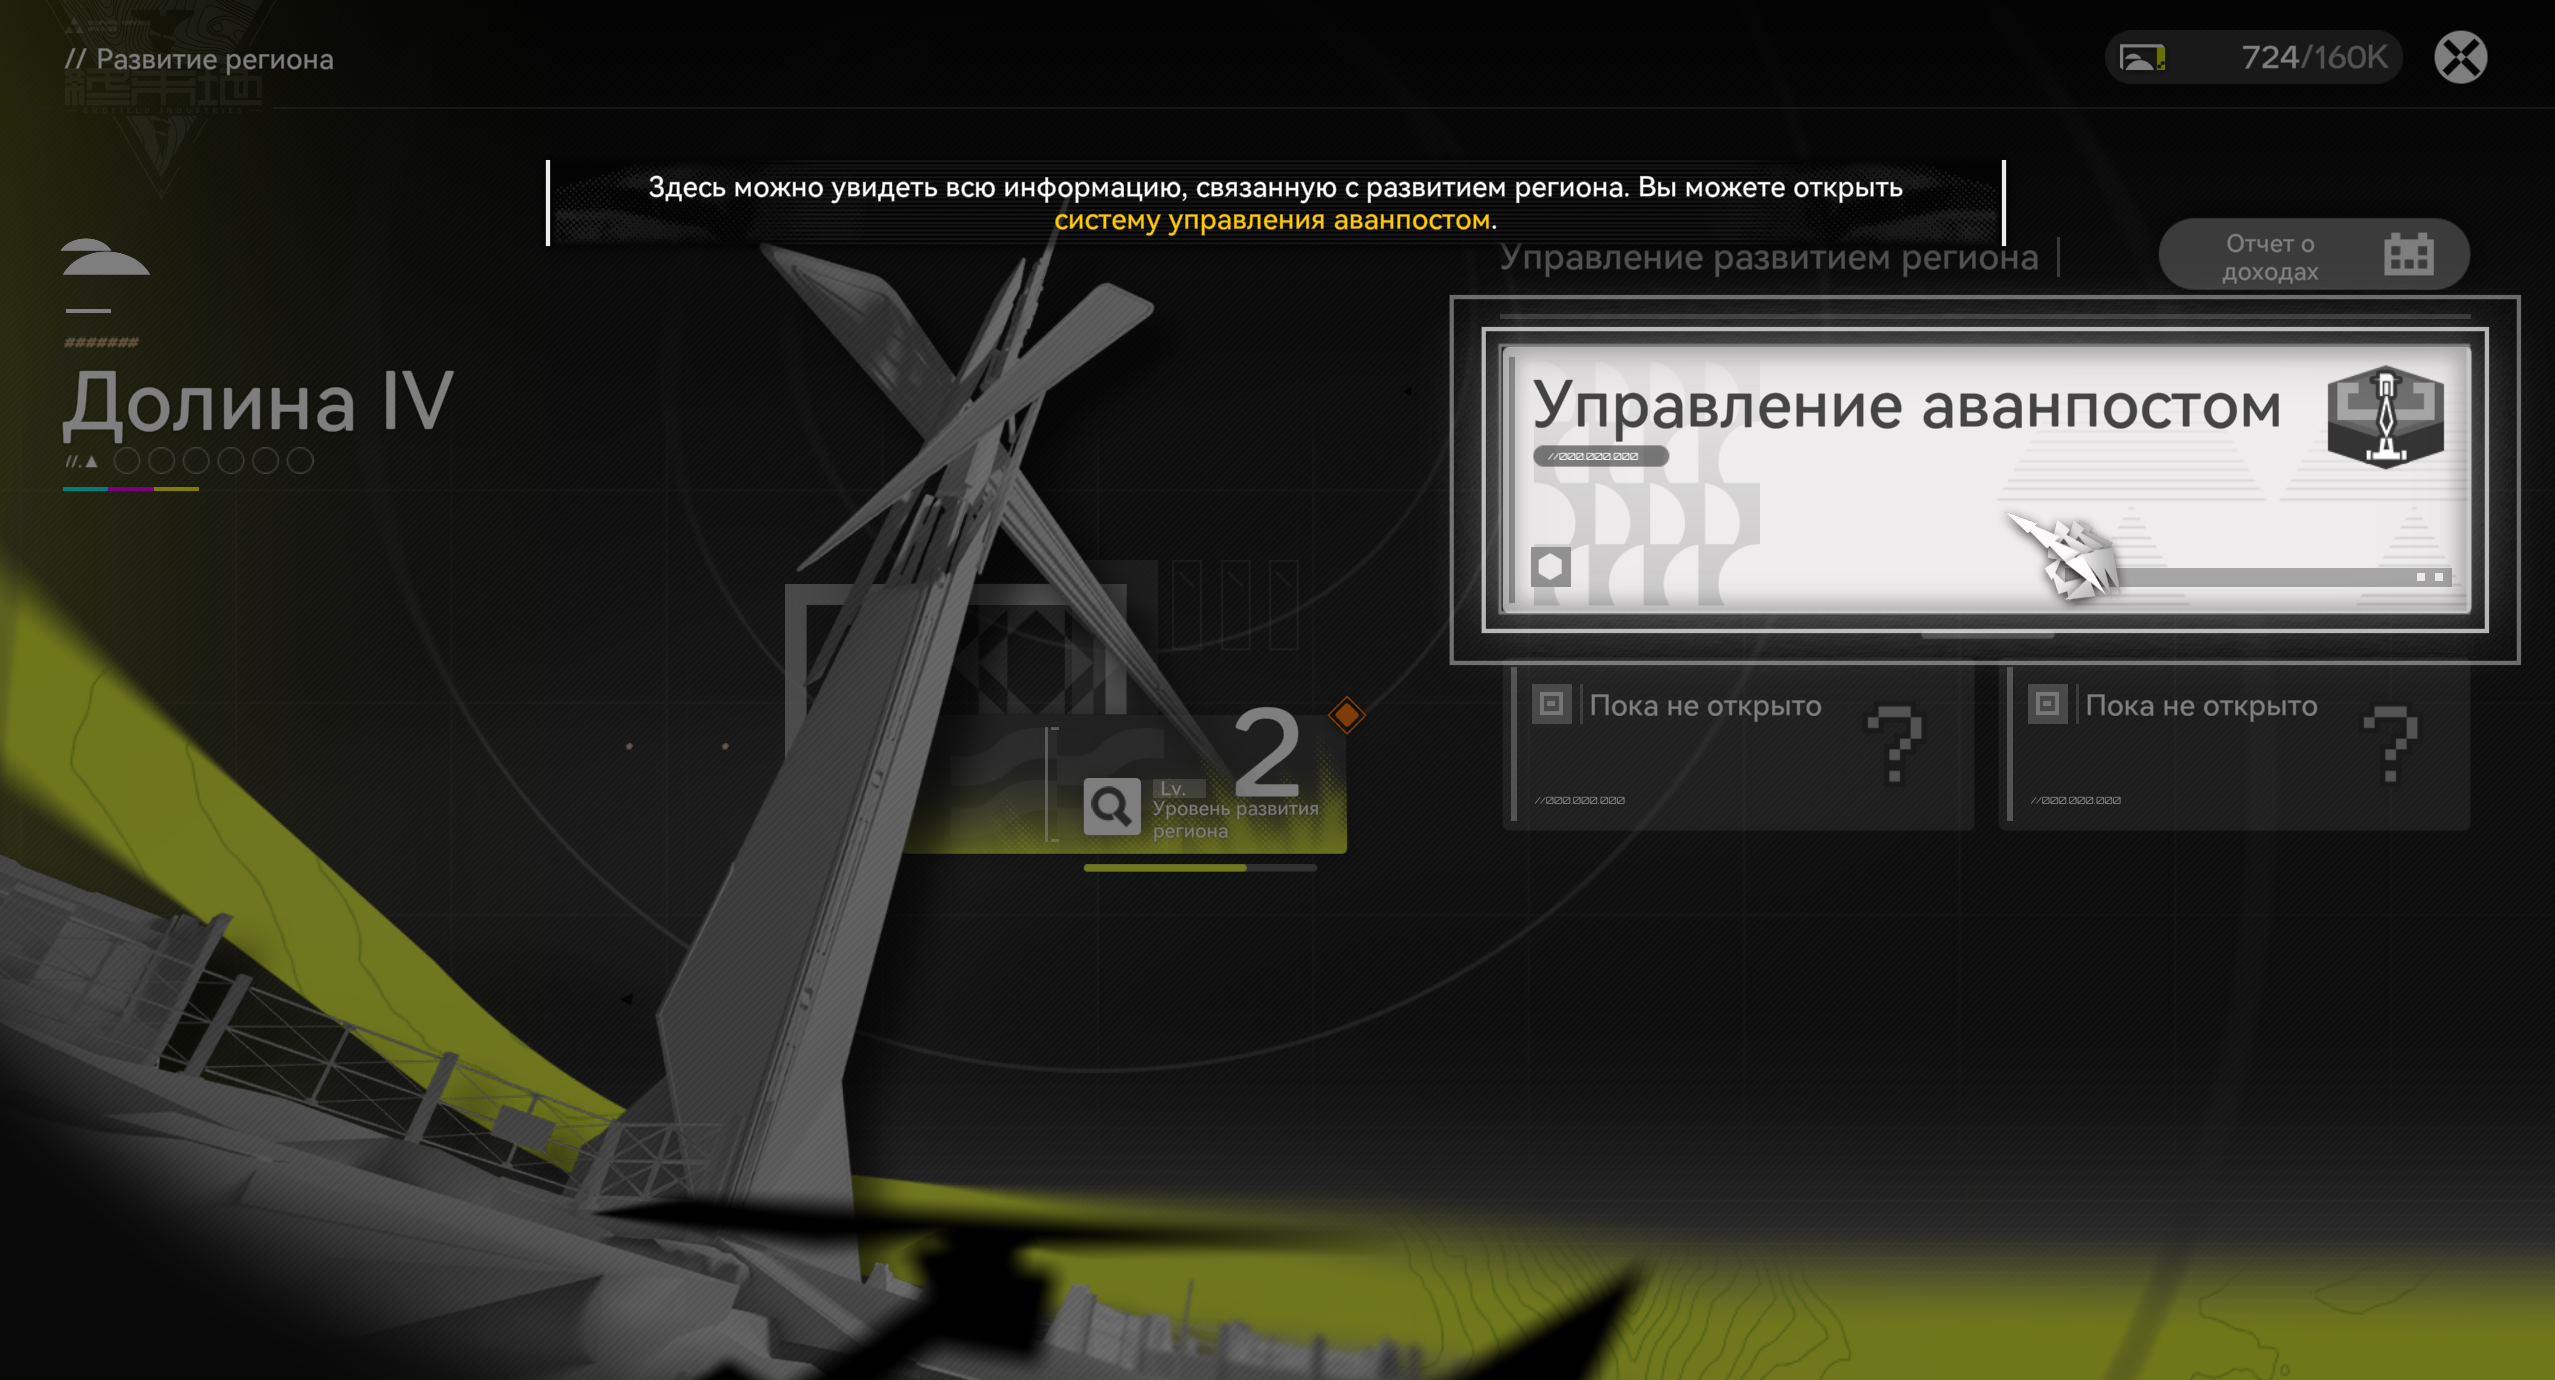Click the orange diamond notification marker
2555x1380 pixels.
1346,715
